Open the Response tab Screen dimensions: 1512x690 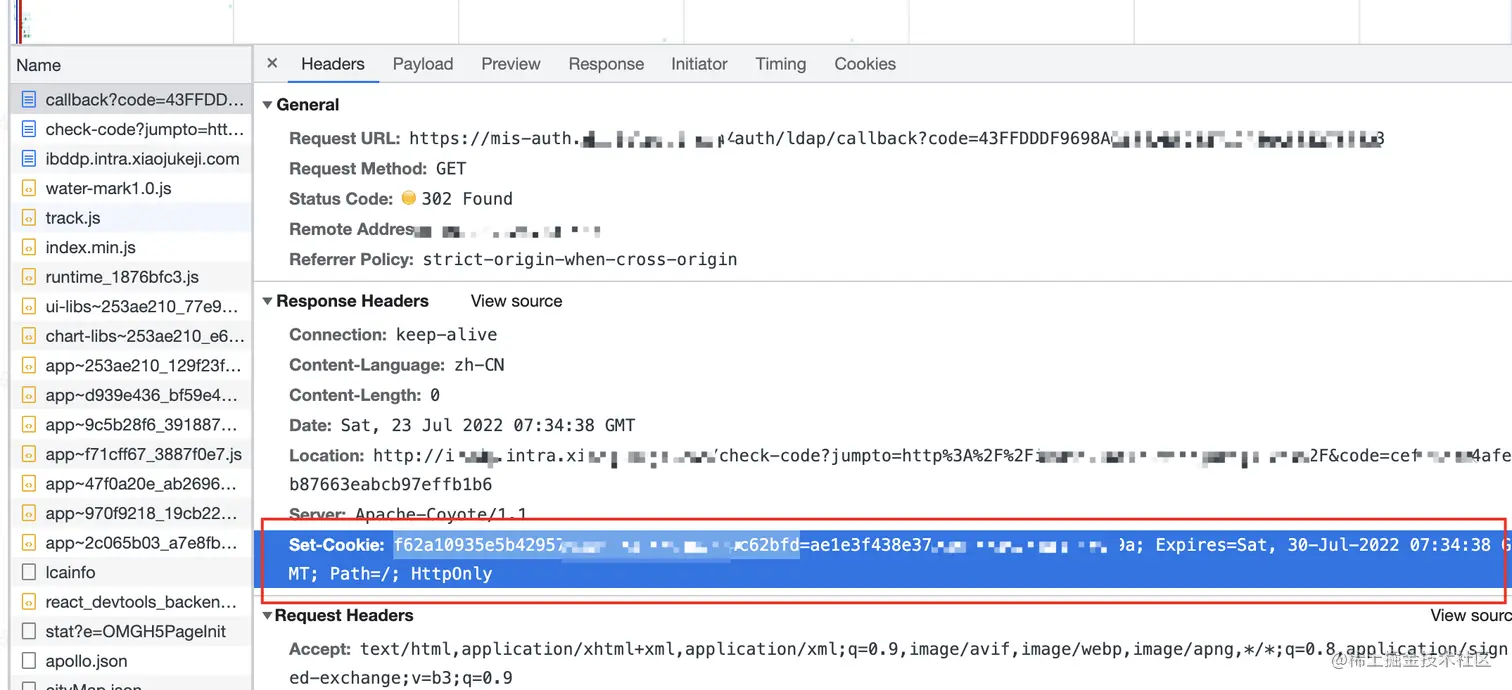click(606, 64)
